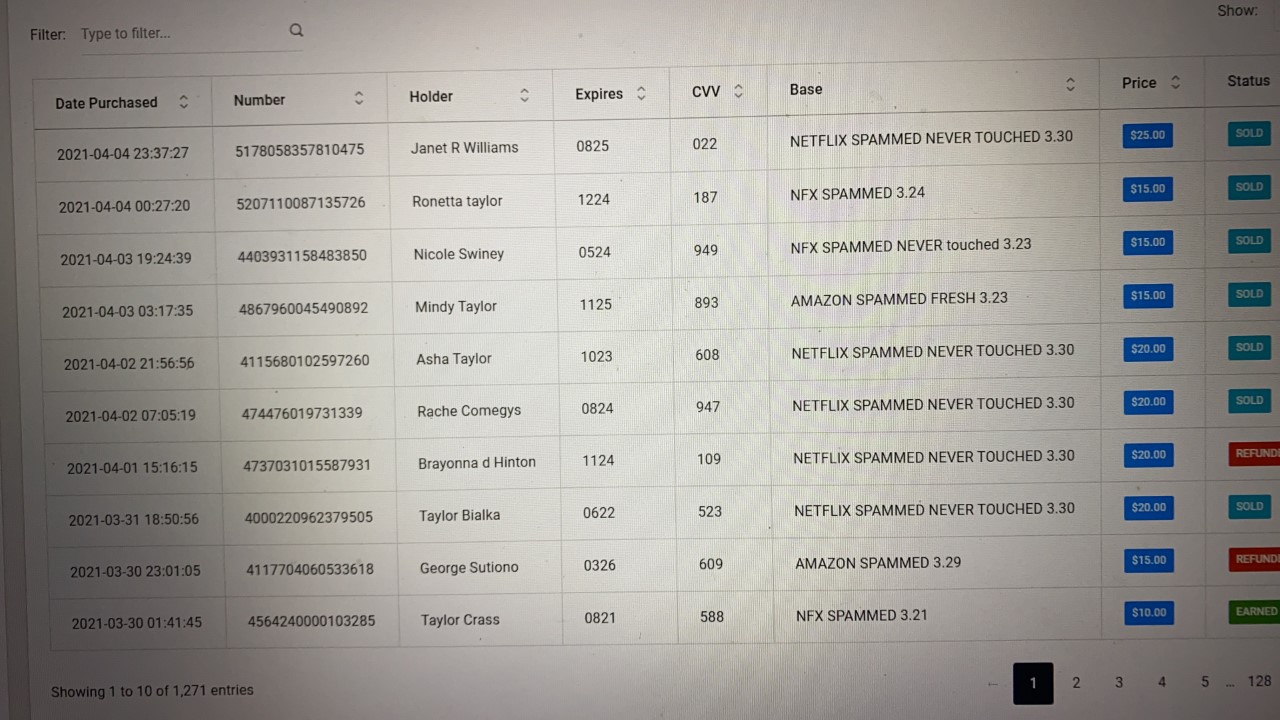Open page 2 of the entries
The width and height of the screenshot is (1280, 720).
pos(1076,683)
